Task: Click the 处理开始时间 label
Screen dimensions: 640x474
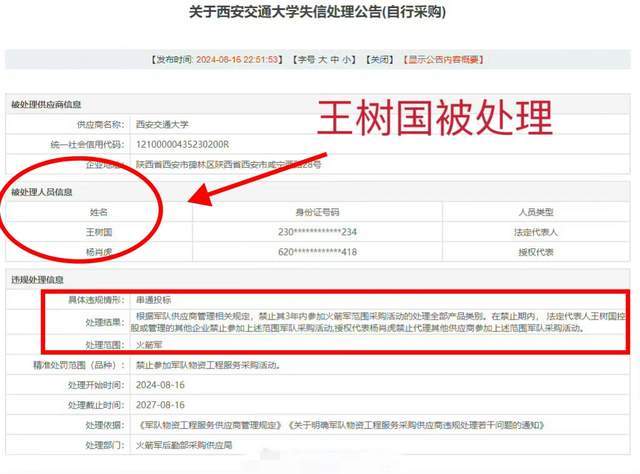Action: (x=96, y=385)
